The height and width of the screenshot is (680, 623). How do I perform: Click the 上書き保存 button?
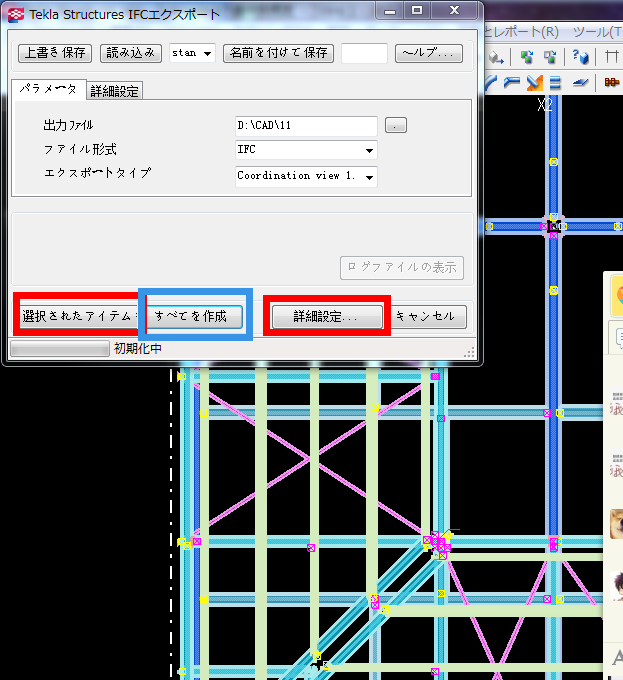pos(55,53)
